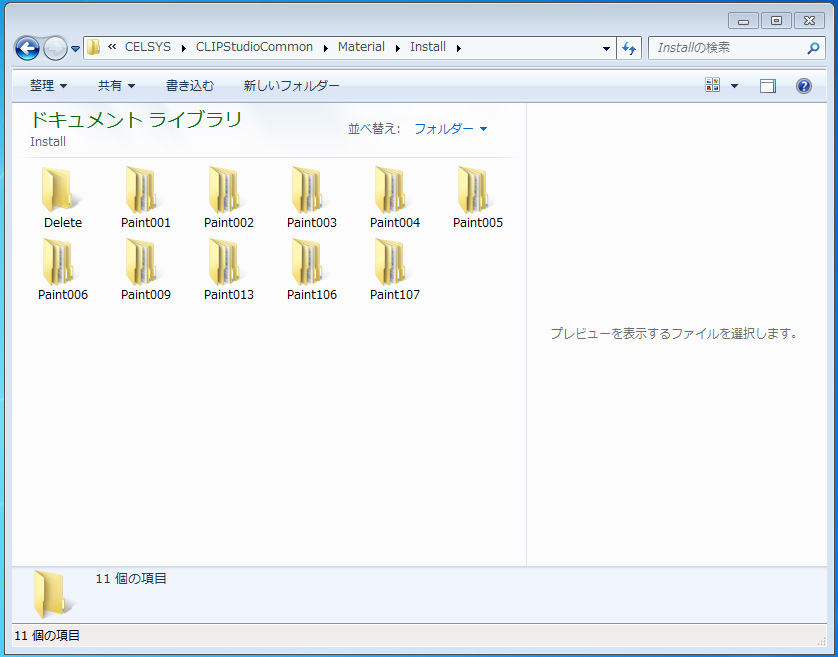The width and height of the screenshot is (838, 657).
Task: Select the Paint107 folder icon
Action: pos(394,262)
